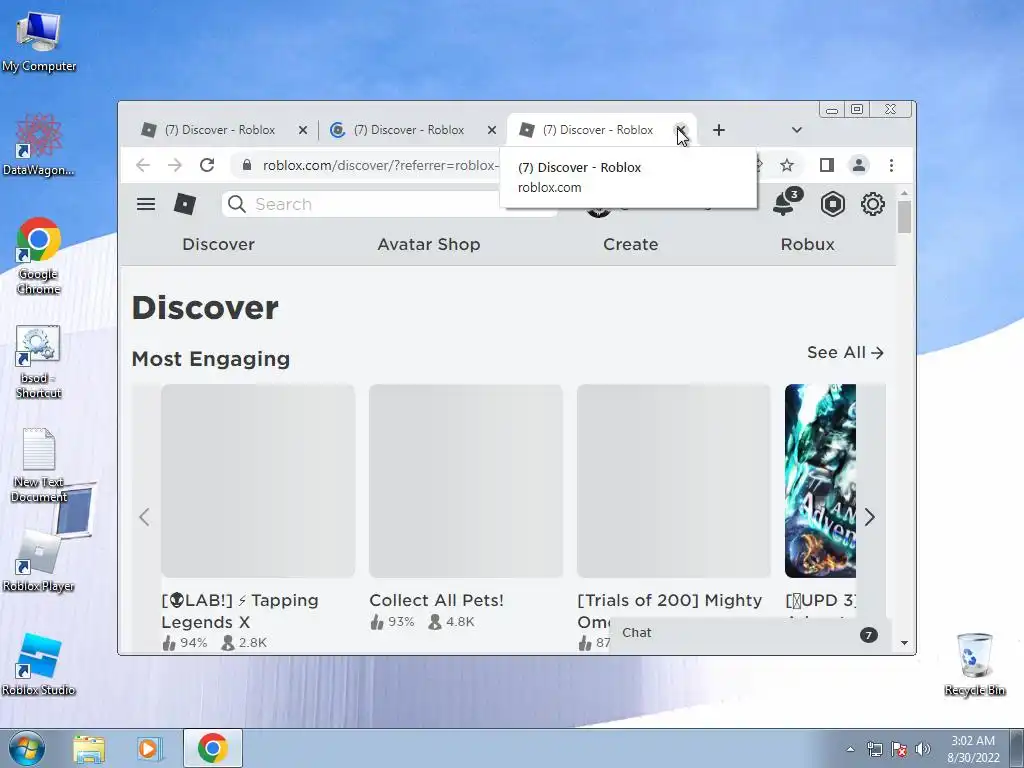
Task: Show hidden tray icons arrow
Action: [850, 749]
